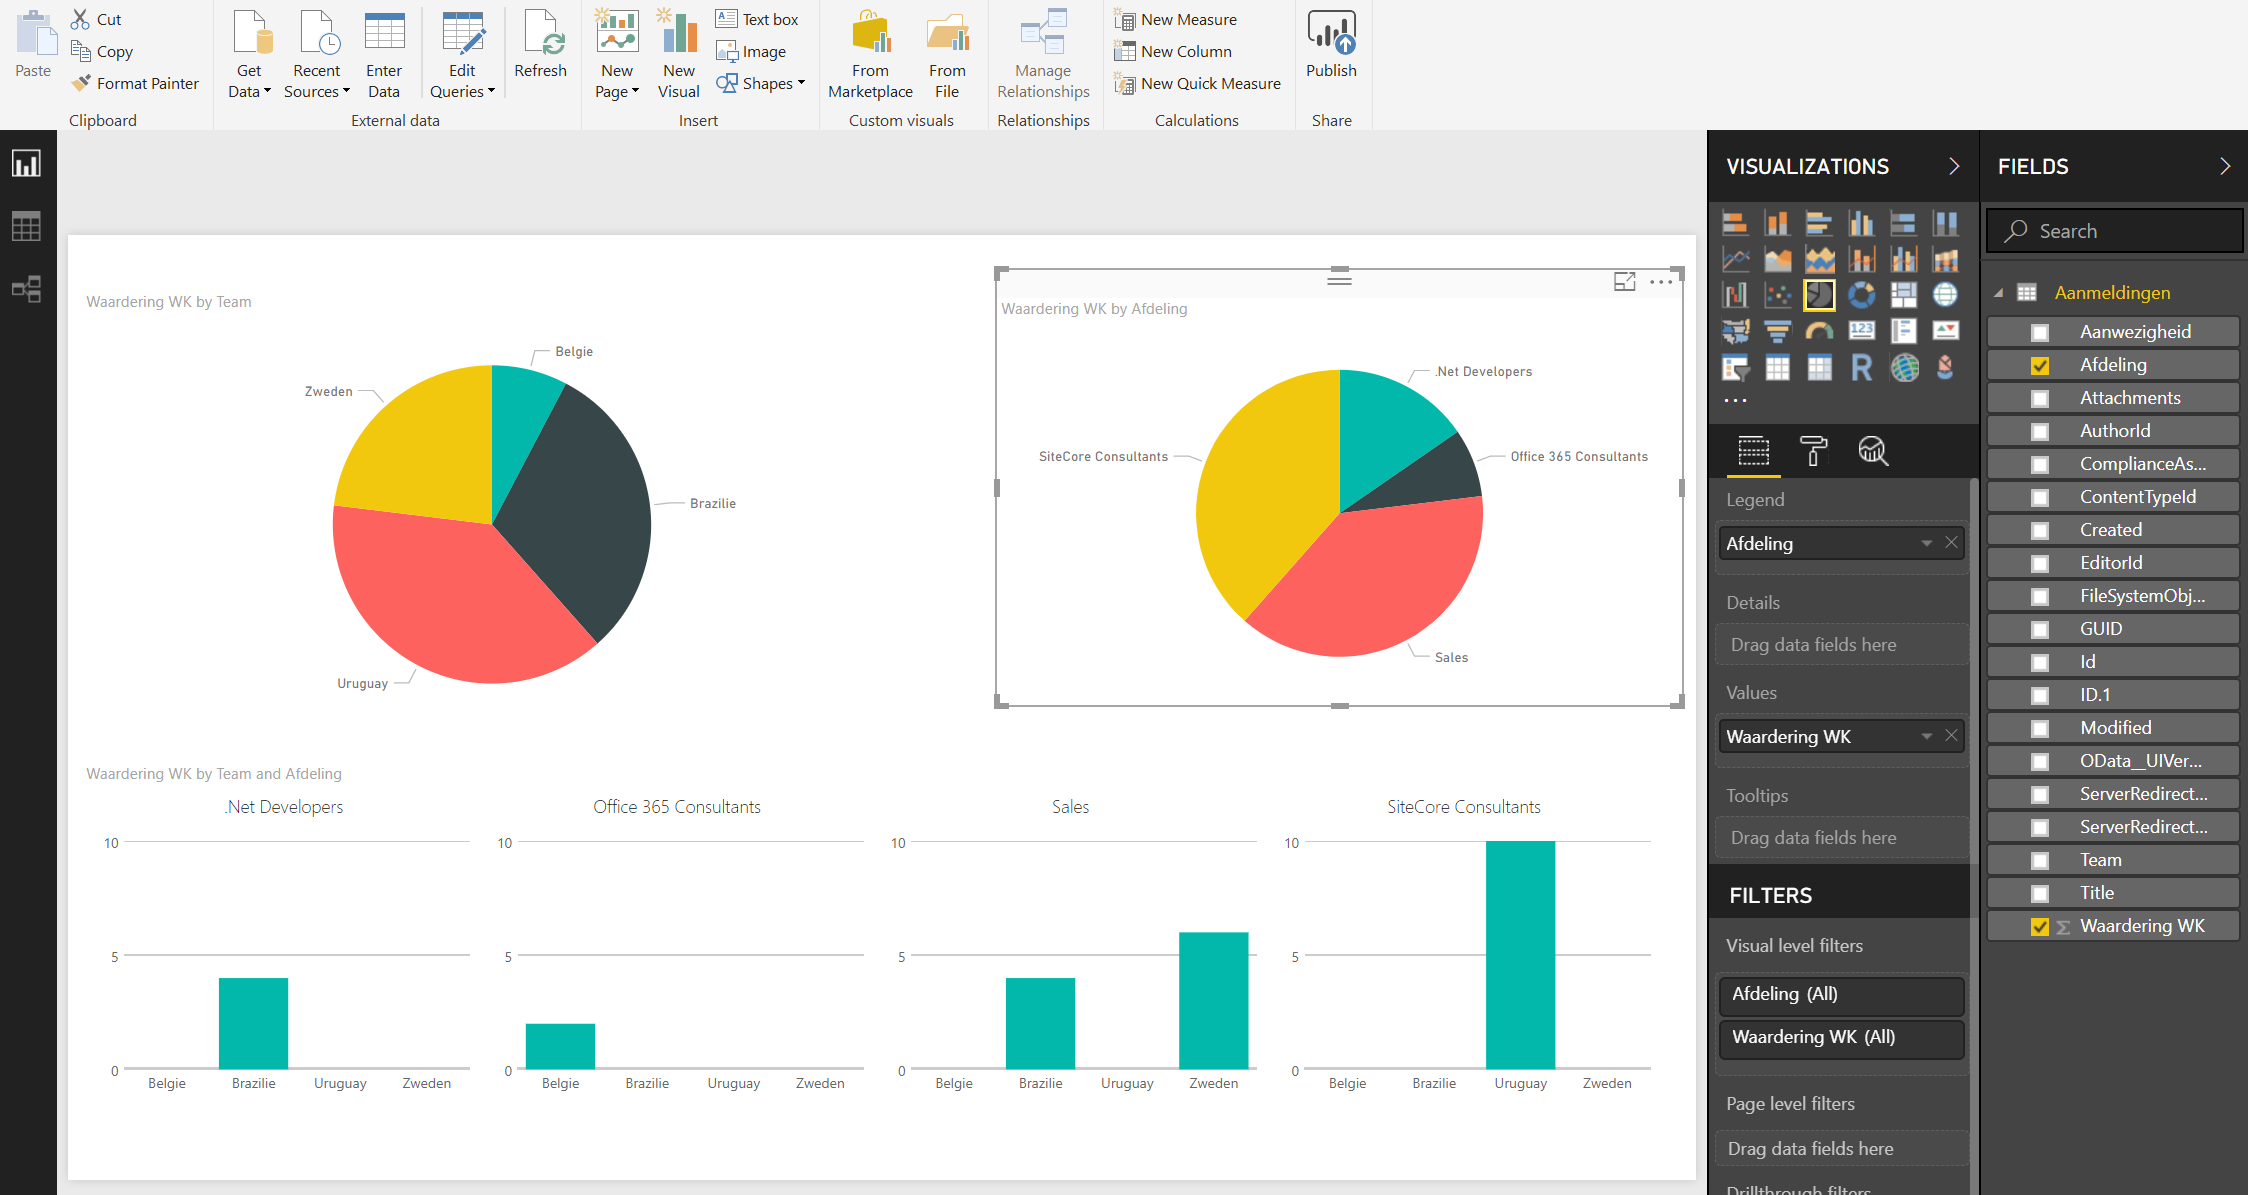Select the pie chart visual
This screenshot has width=2248, height=1195.
(1819, 295)
